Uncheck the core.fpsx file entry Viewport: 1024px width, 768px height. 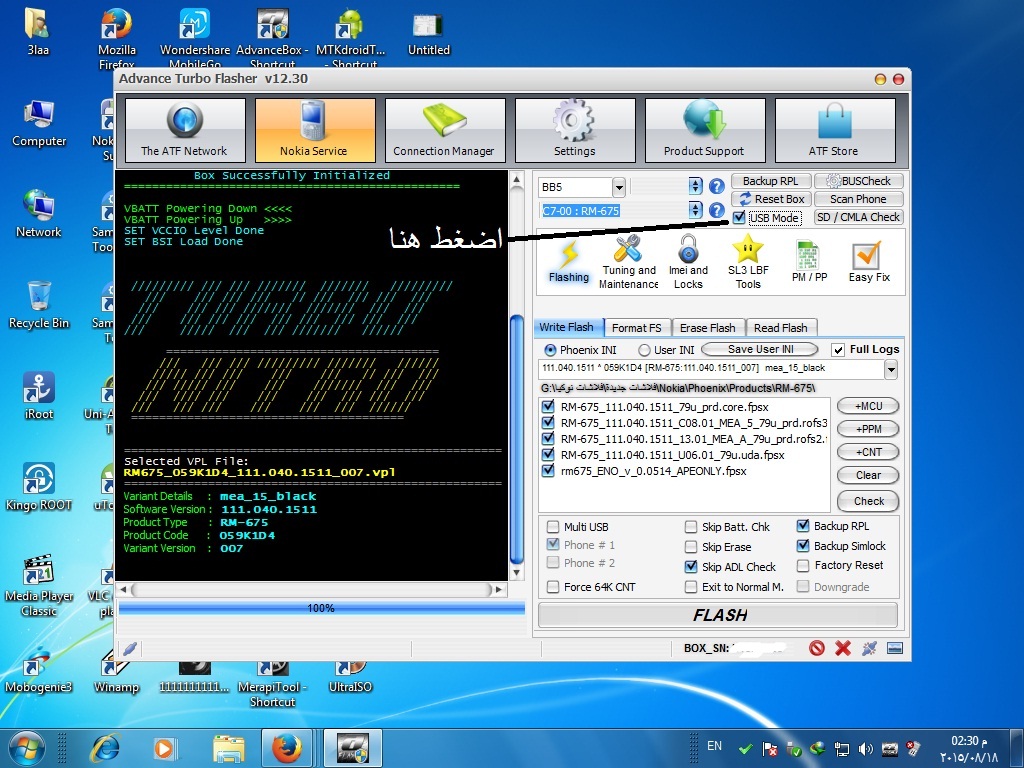tap(548, 406)
